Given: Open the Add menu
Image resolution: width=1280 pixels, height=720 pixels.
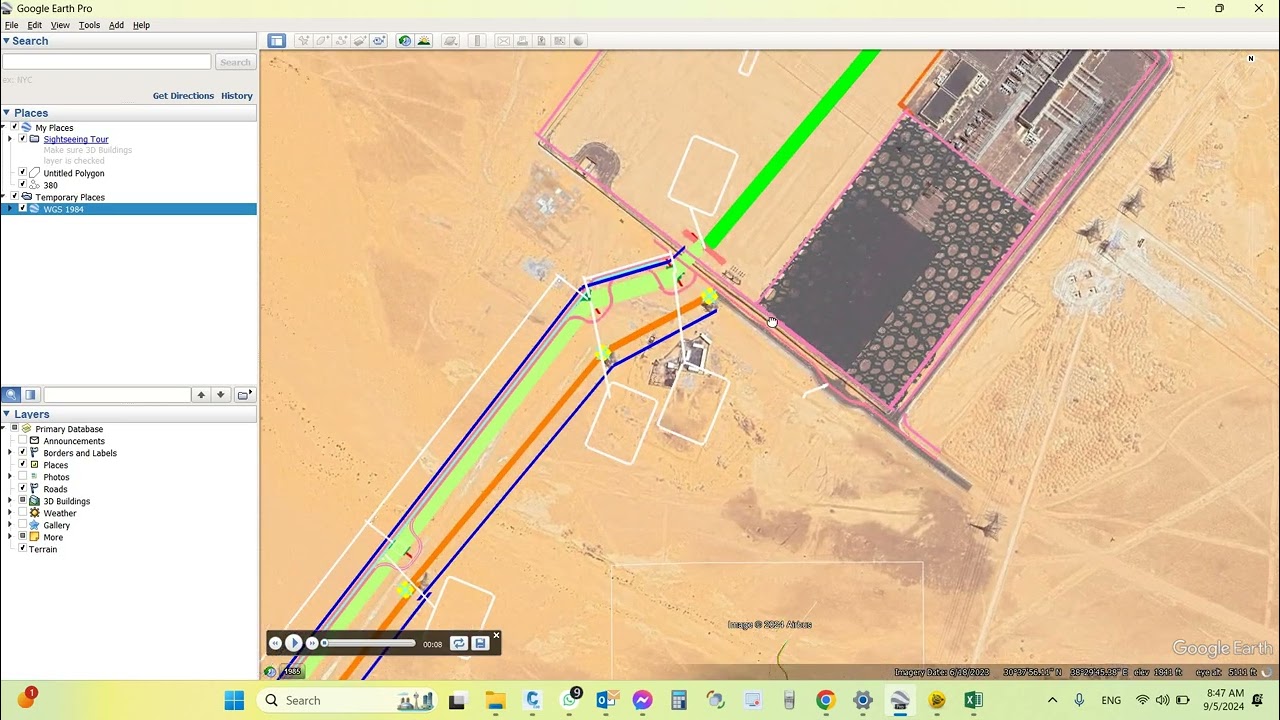Looking at the screenshot, I should (x=116, y=25).
